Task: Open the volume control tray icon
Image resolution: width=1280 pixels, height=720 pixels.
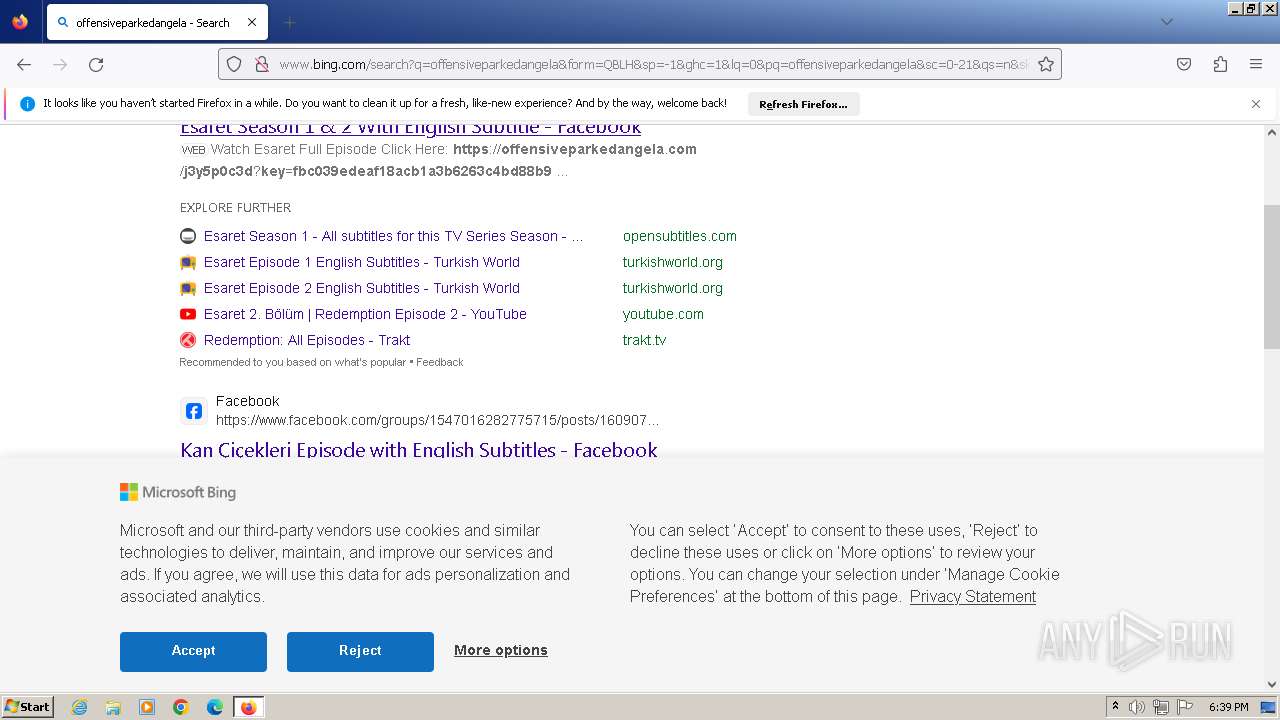Action: [x=1137, y=707]
